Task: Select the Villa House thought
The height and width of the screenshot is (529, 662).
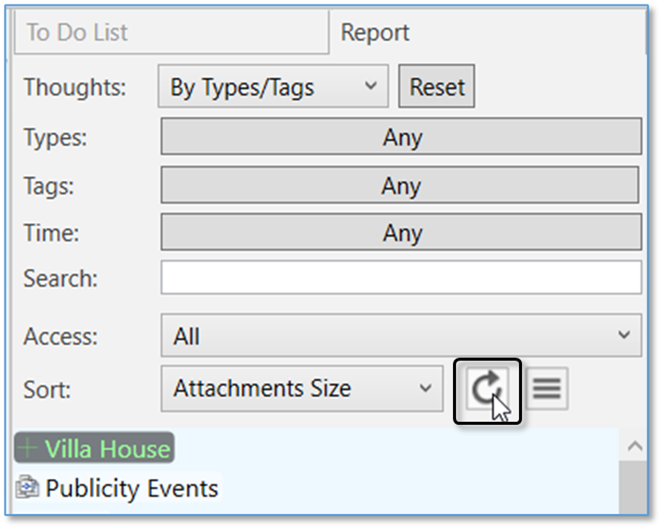Action: (106, 449)
